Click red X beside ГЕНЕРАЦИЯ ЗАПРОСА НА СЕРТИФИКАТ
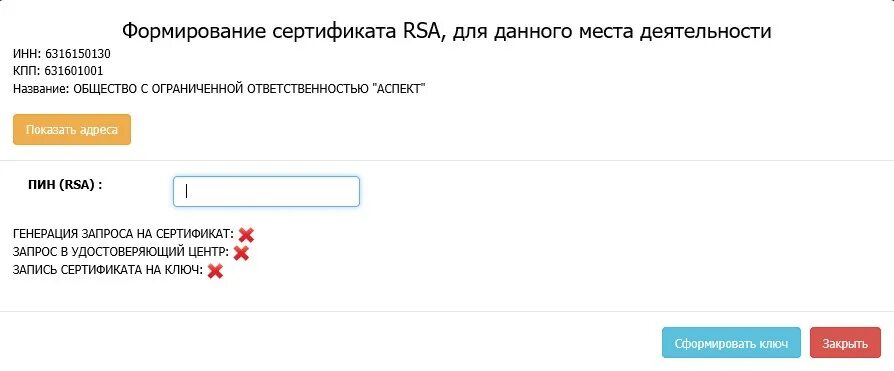Image resolution: width=894 pixels, height=371 pixels. [x=246, y=234]
